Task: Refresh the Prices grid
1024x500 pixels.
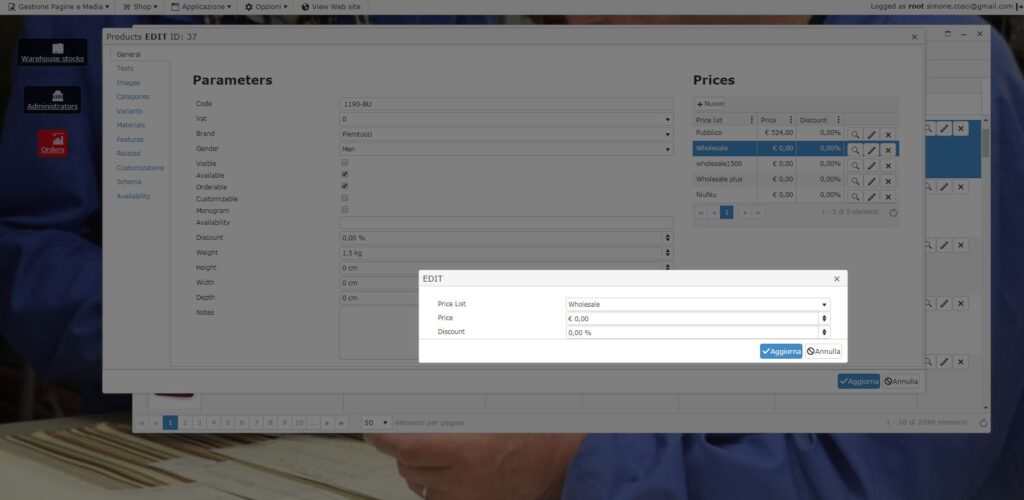Action: coord(892,212)
